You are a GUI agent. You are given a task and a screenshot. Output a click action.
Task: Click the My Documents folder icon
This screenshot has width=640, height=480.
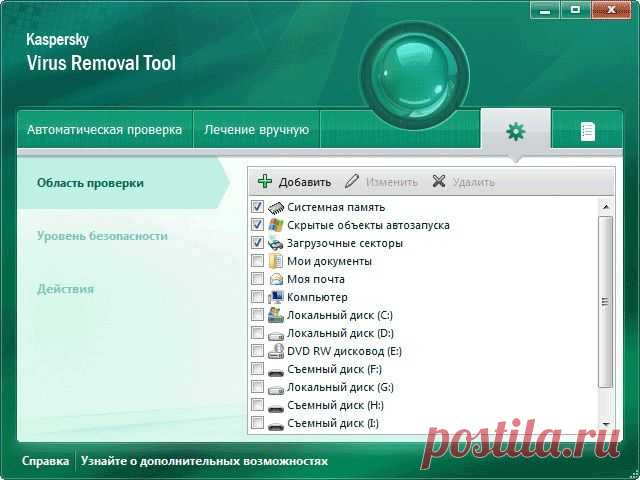[x=276, y=261]
